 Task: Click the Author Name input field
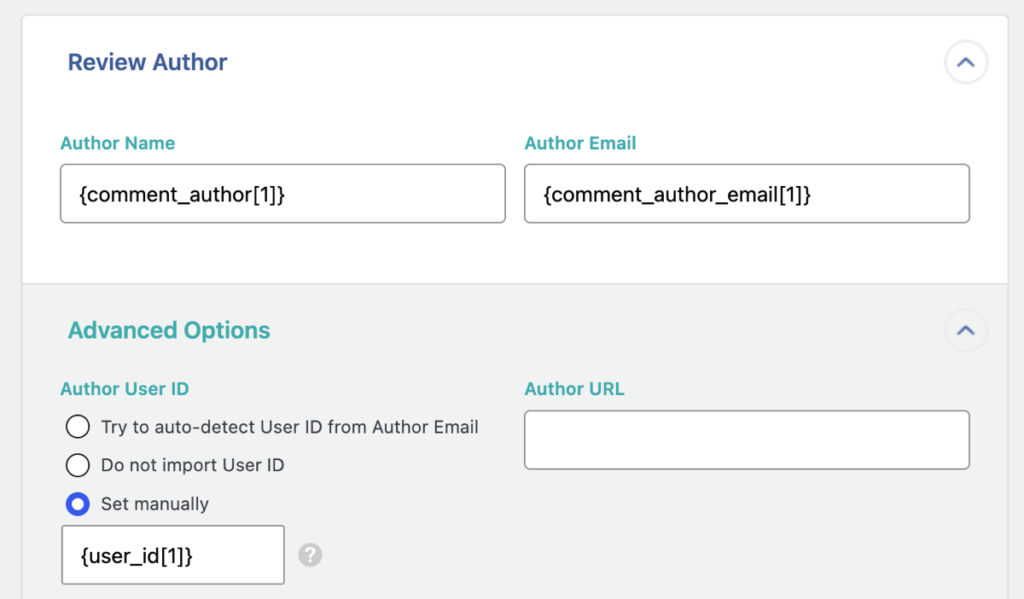[283, 193]
